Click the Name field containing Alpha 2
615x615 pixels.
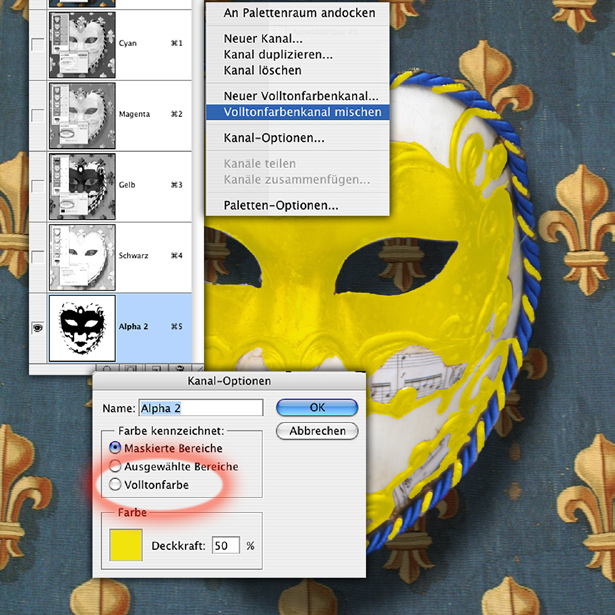tap(201, 408)
